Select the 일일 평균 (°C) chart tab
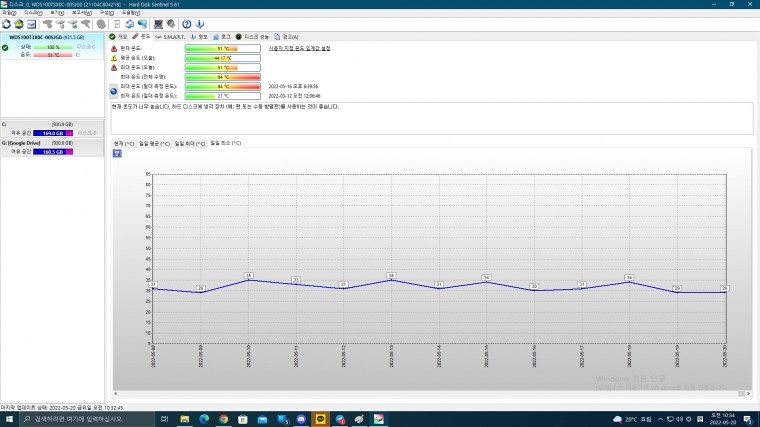Screen dimensions: 760x427 [154, 143]
